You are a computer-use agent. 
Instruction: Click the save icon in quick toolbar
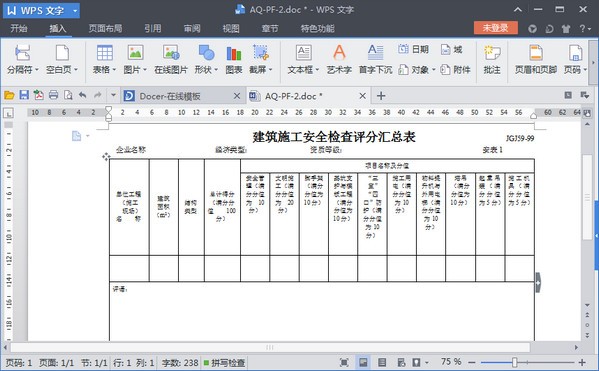24,95
